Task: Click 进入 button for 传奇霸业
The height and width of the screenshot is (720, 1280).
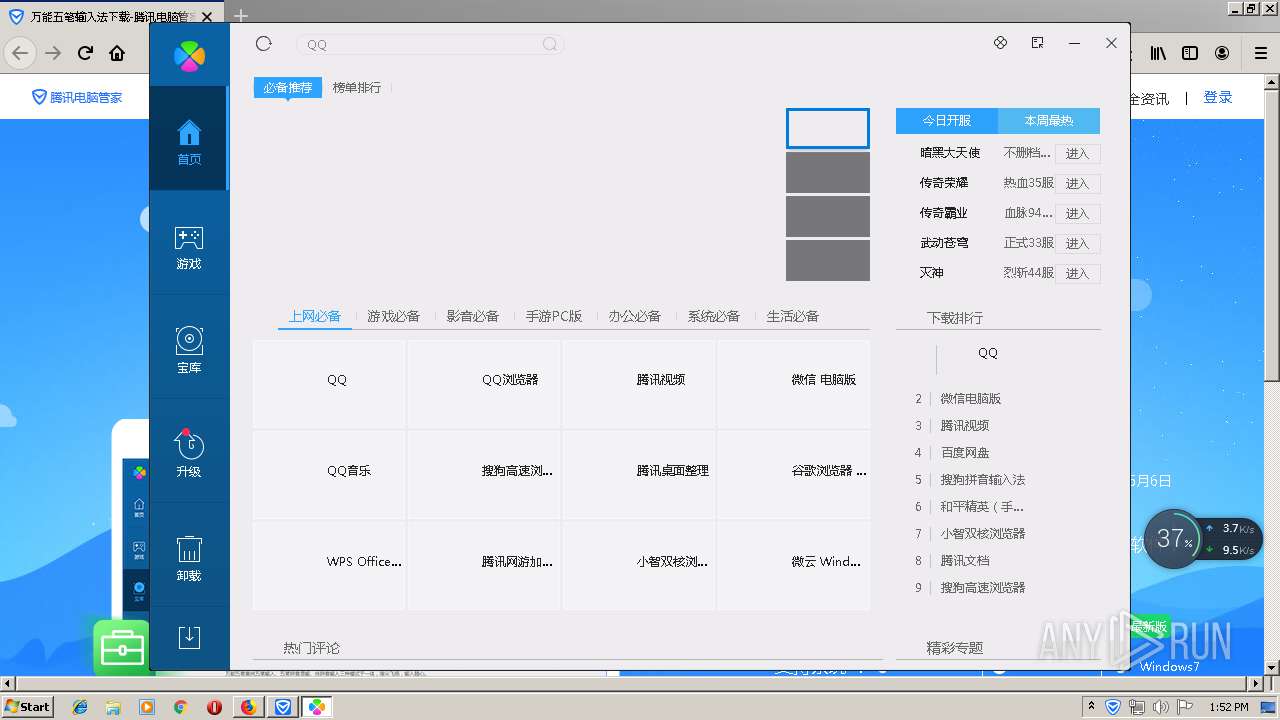Action: (1077, 214)
